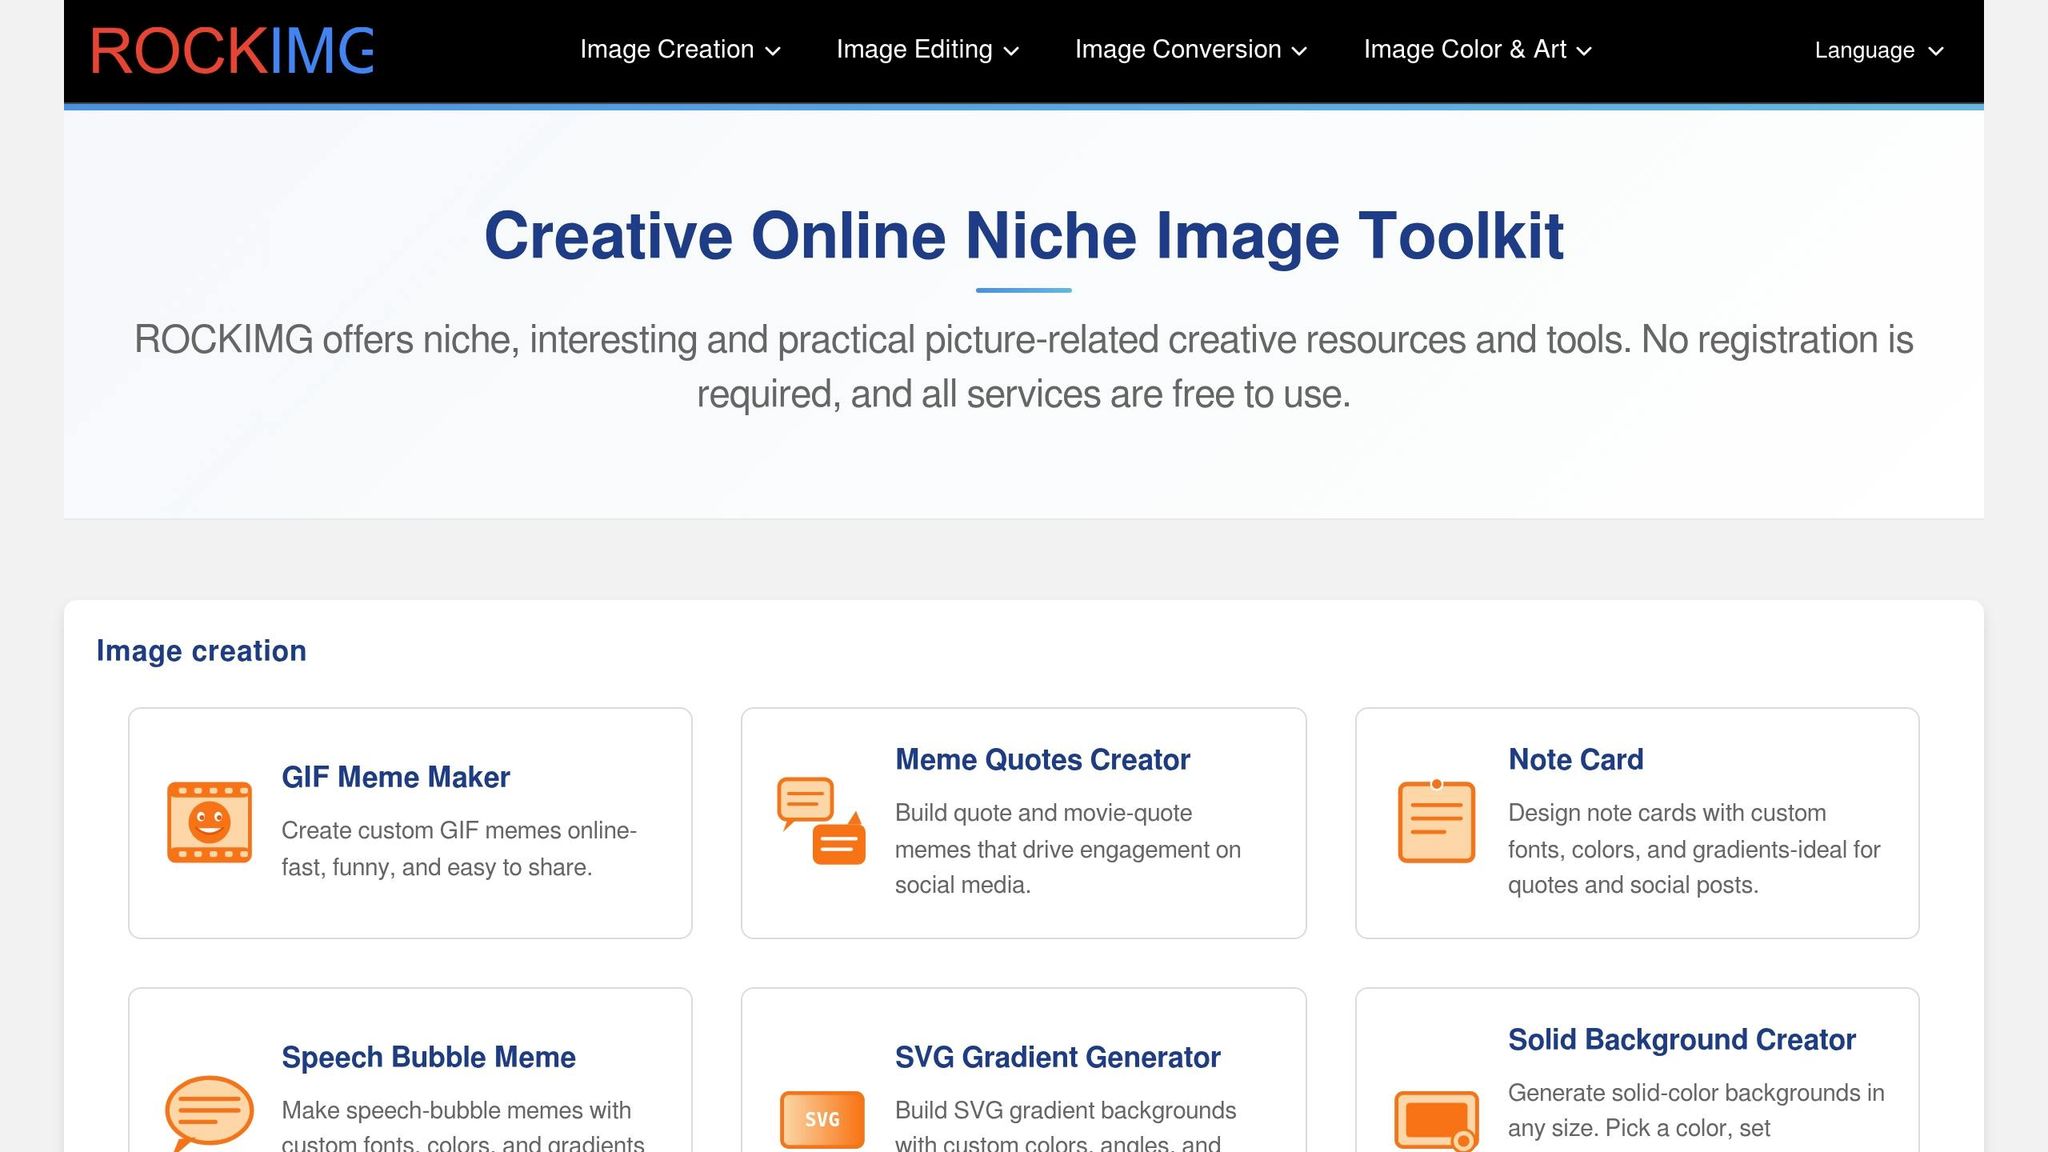Image resolution: width=2048 pixels, height=1152 pixels.
Task: Open the Image Conversion menu
Action: (x=1191, y=50)
